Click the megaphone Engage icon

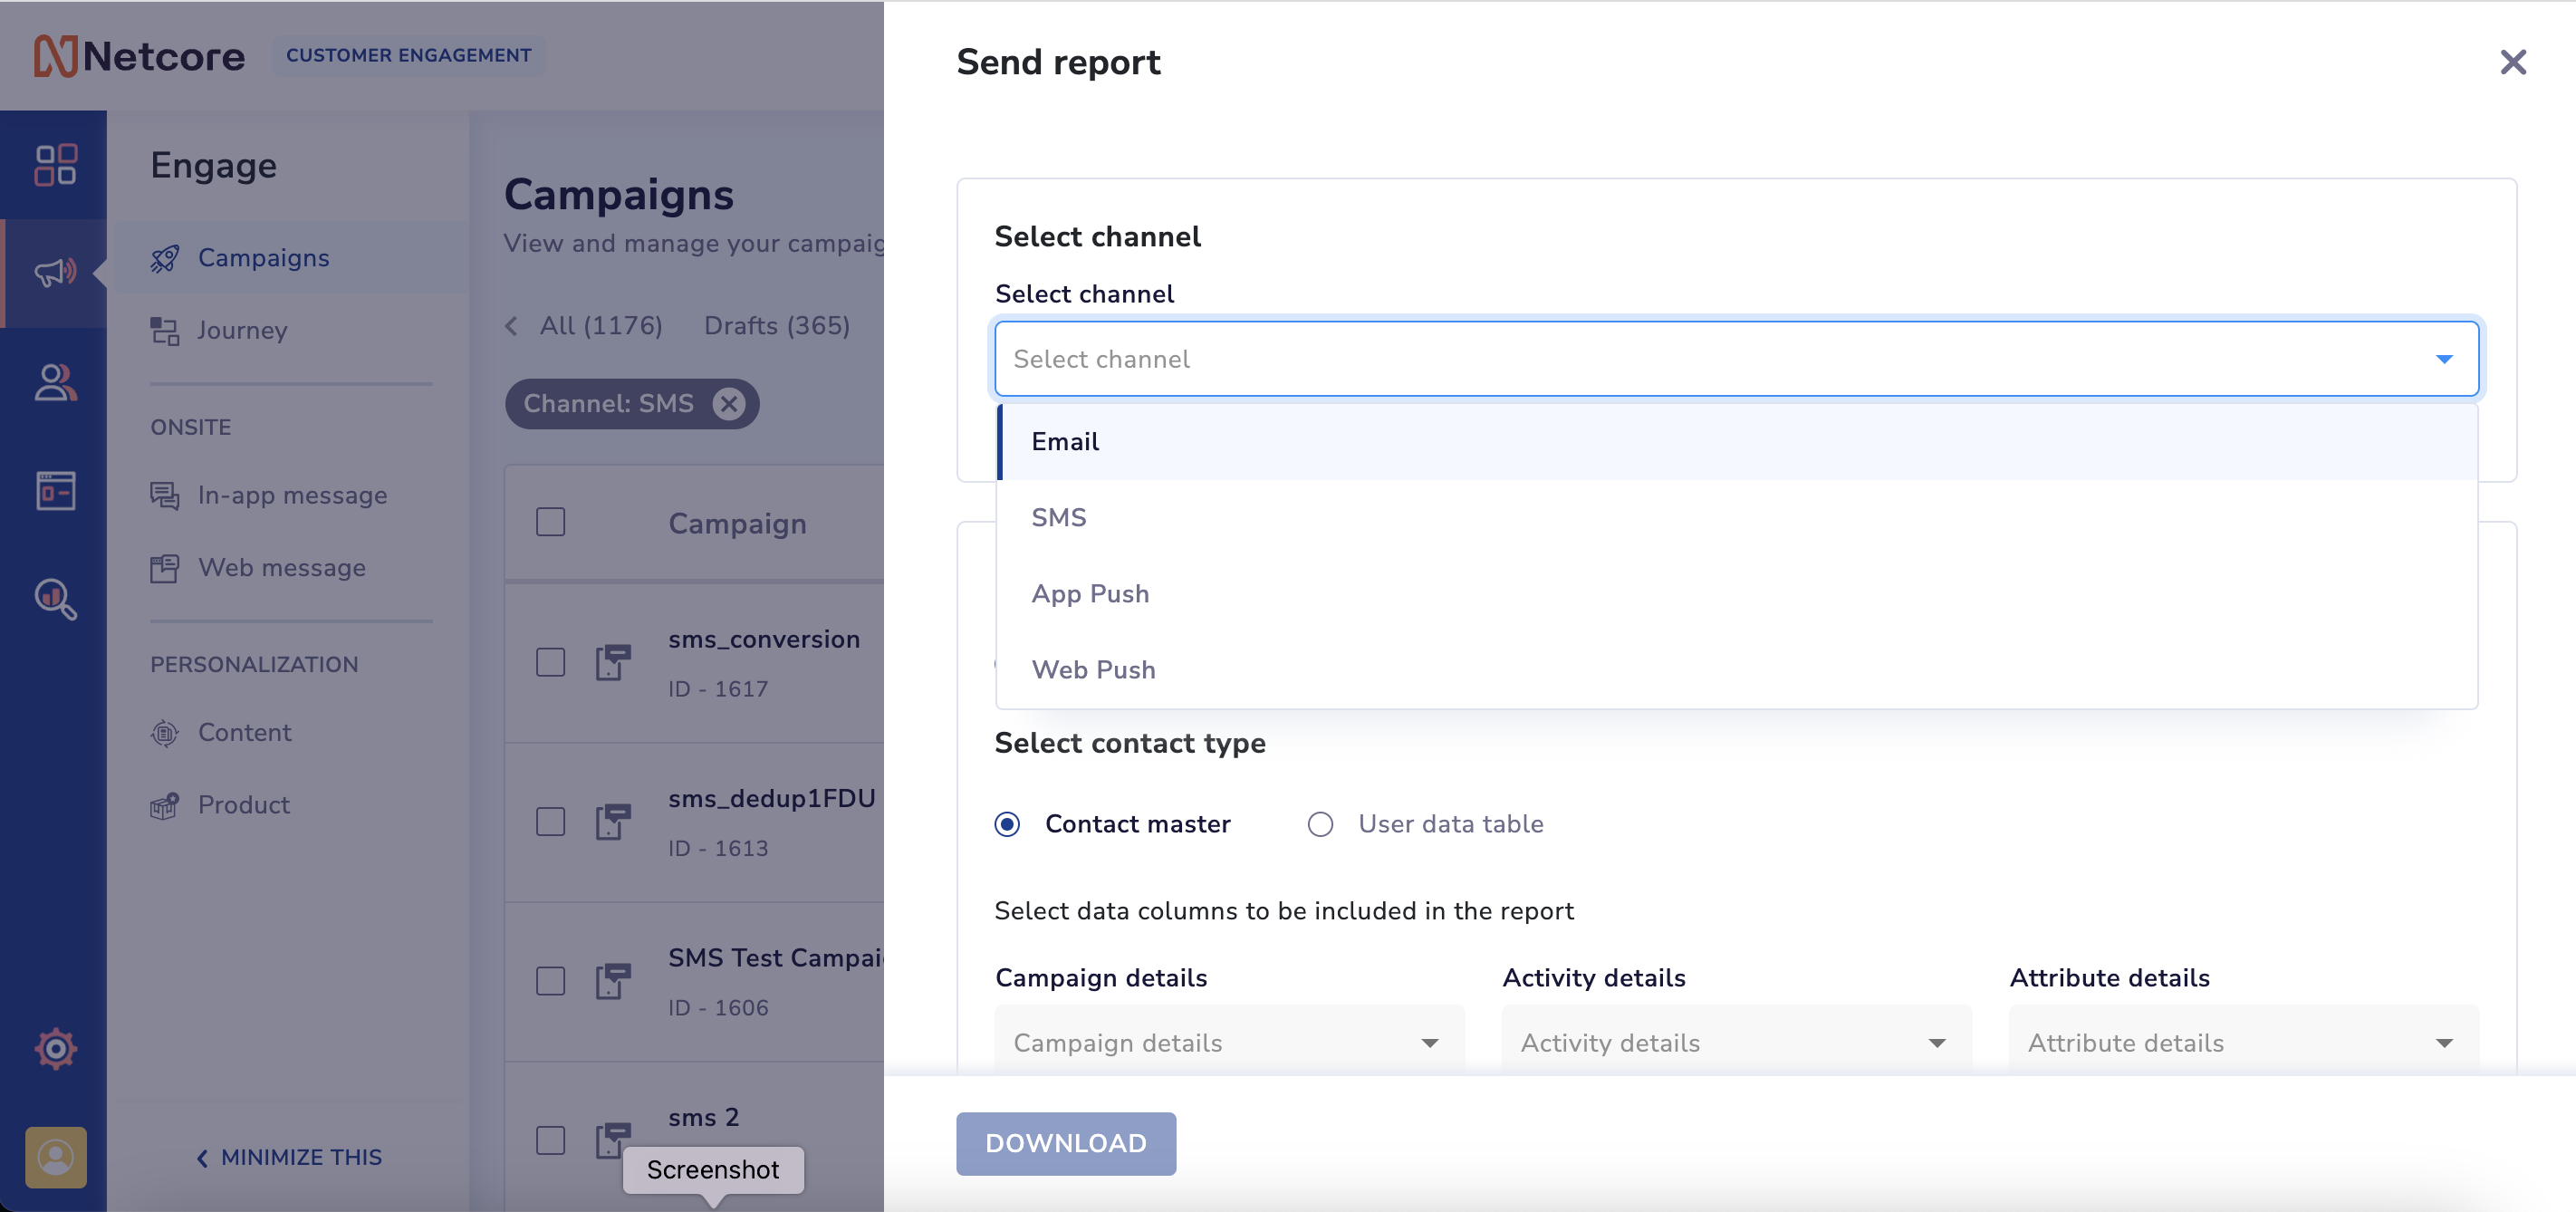[x=55, y=272]
